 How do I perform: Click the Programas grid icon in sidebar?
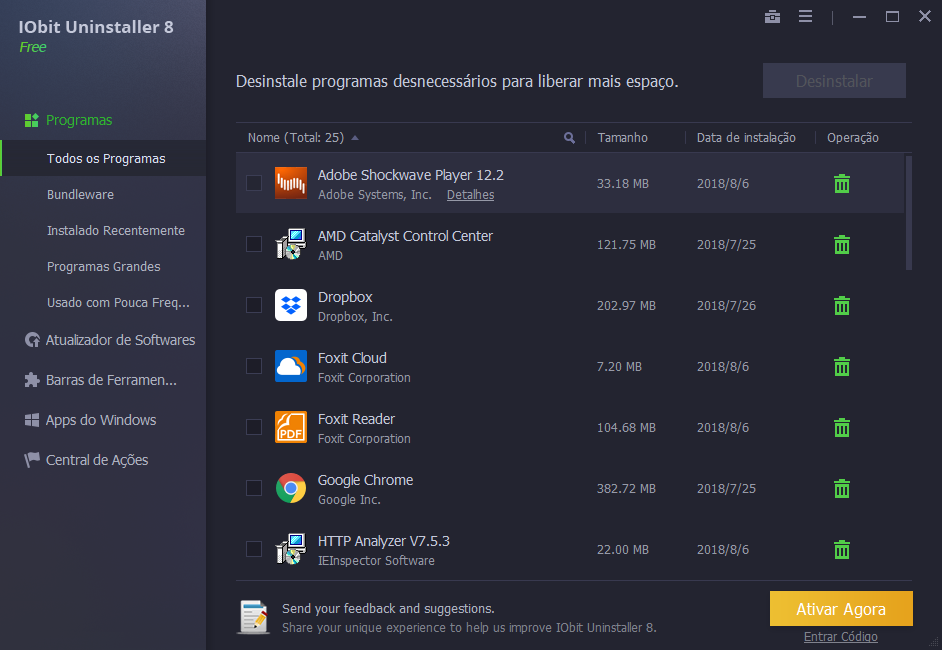click(x=31, y=120)
